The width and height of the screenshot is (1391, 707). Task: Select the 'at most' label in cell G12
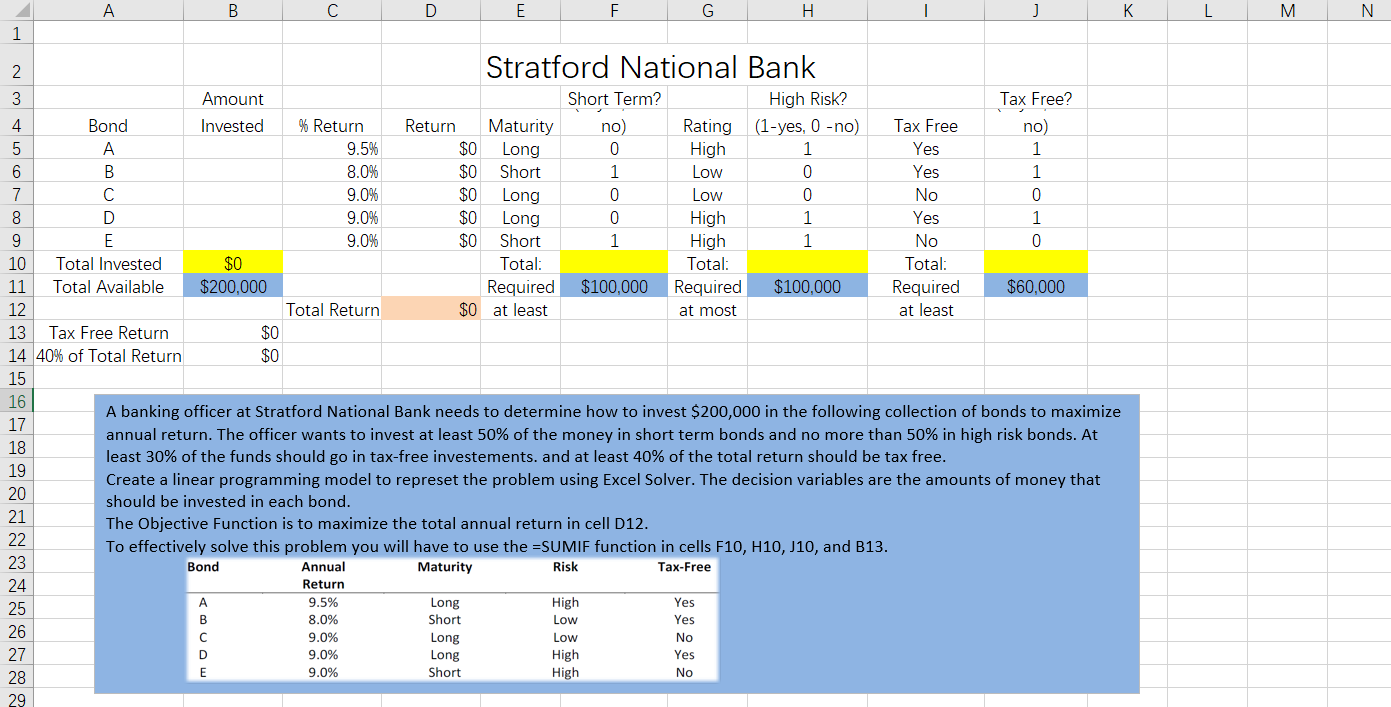coord(707,309)
